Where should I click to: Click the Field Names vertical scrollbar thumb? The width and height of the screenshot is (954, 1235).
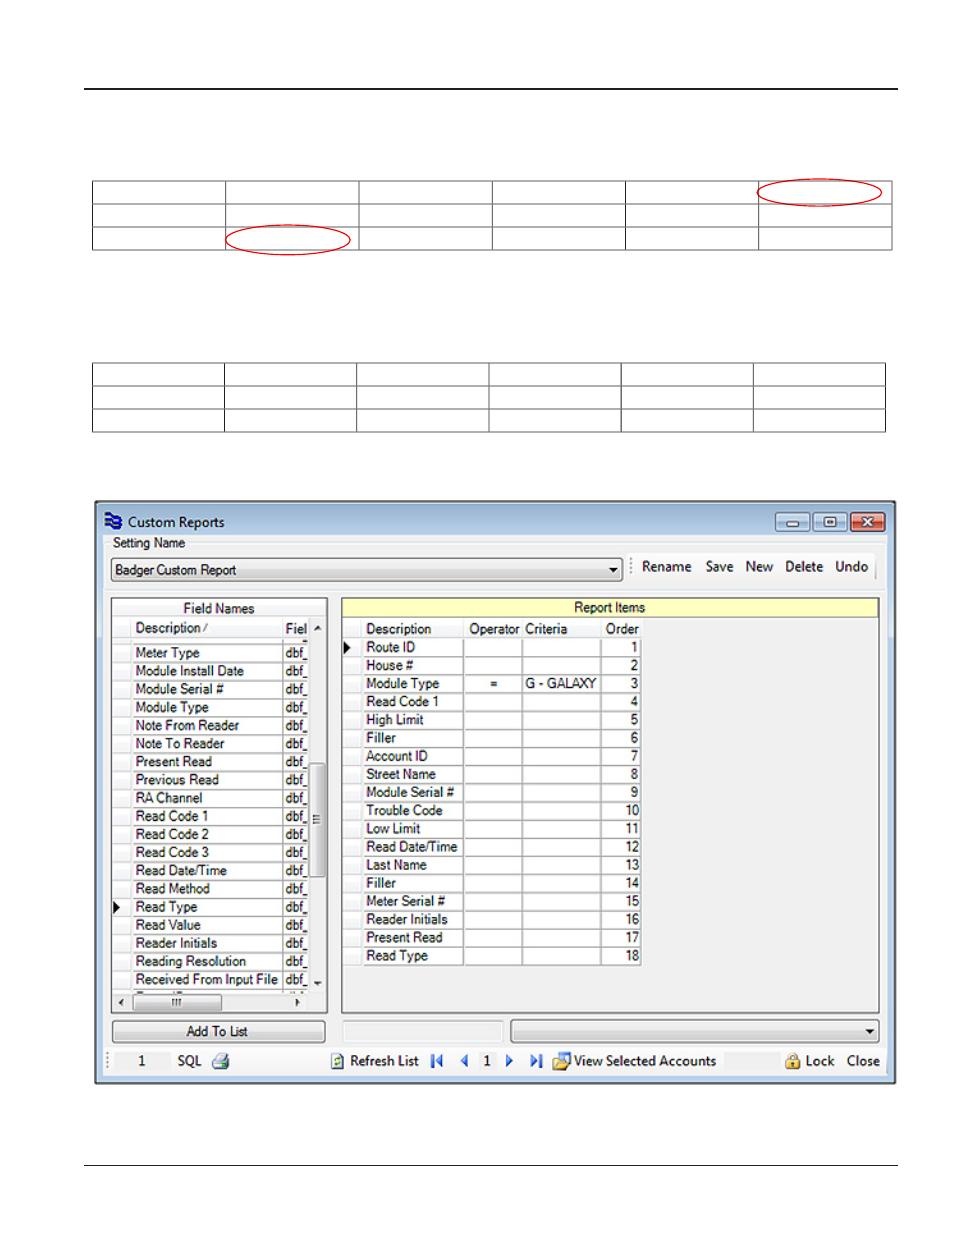[x=317, y=820]
